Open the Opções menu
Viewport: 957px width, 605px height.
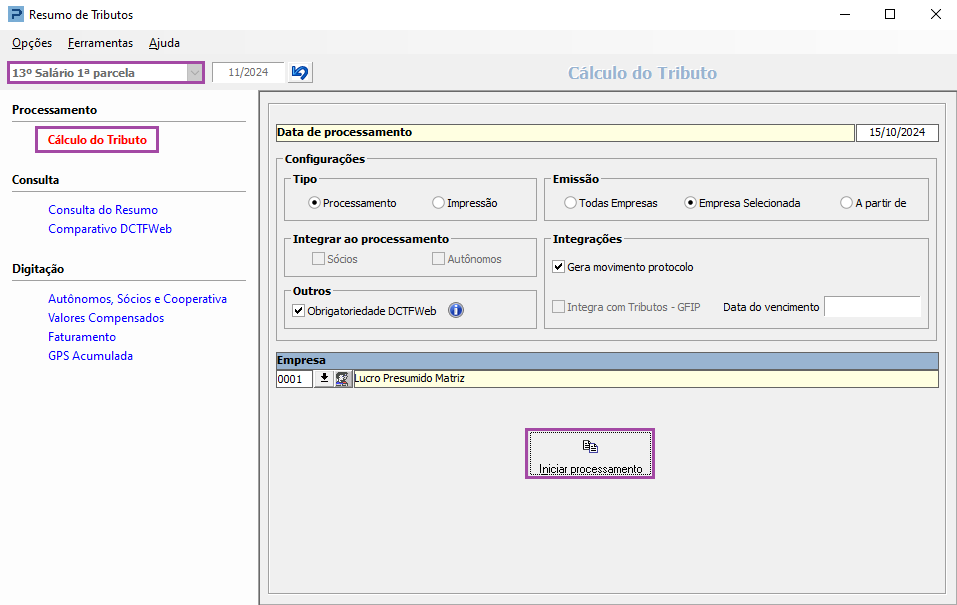[32, 43]
